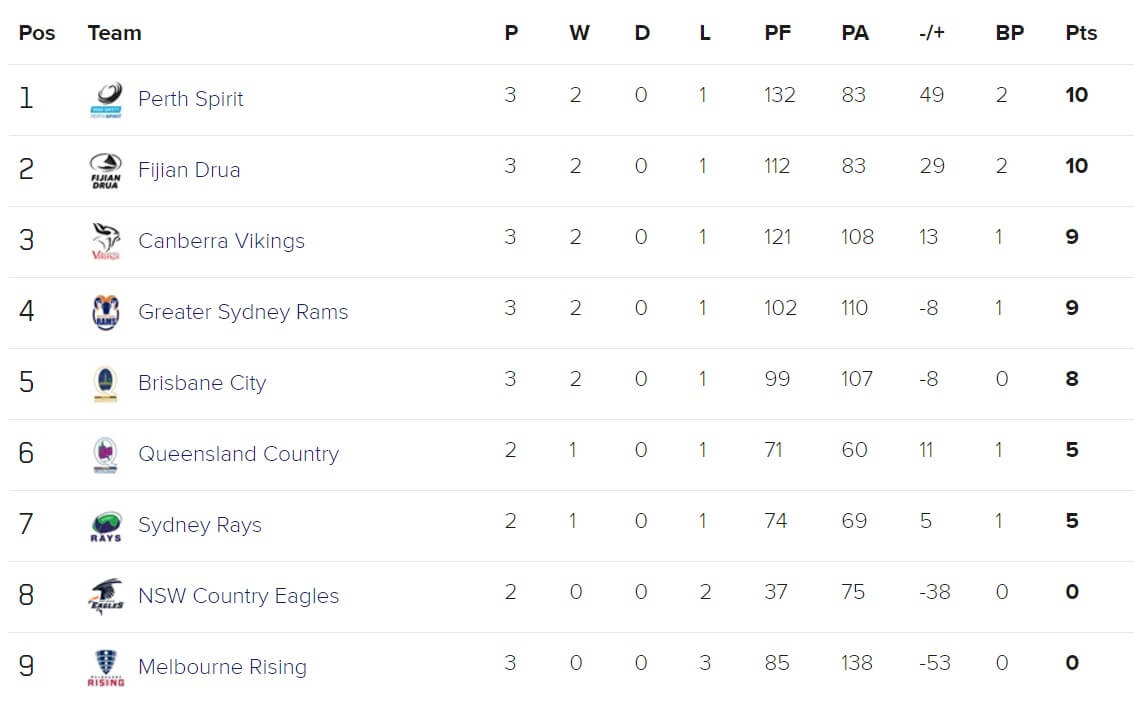Viewport: 1134px width, 721px height.
Task: Select the Melbourne Rising team name
Action: tap(222, 667)
